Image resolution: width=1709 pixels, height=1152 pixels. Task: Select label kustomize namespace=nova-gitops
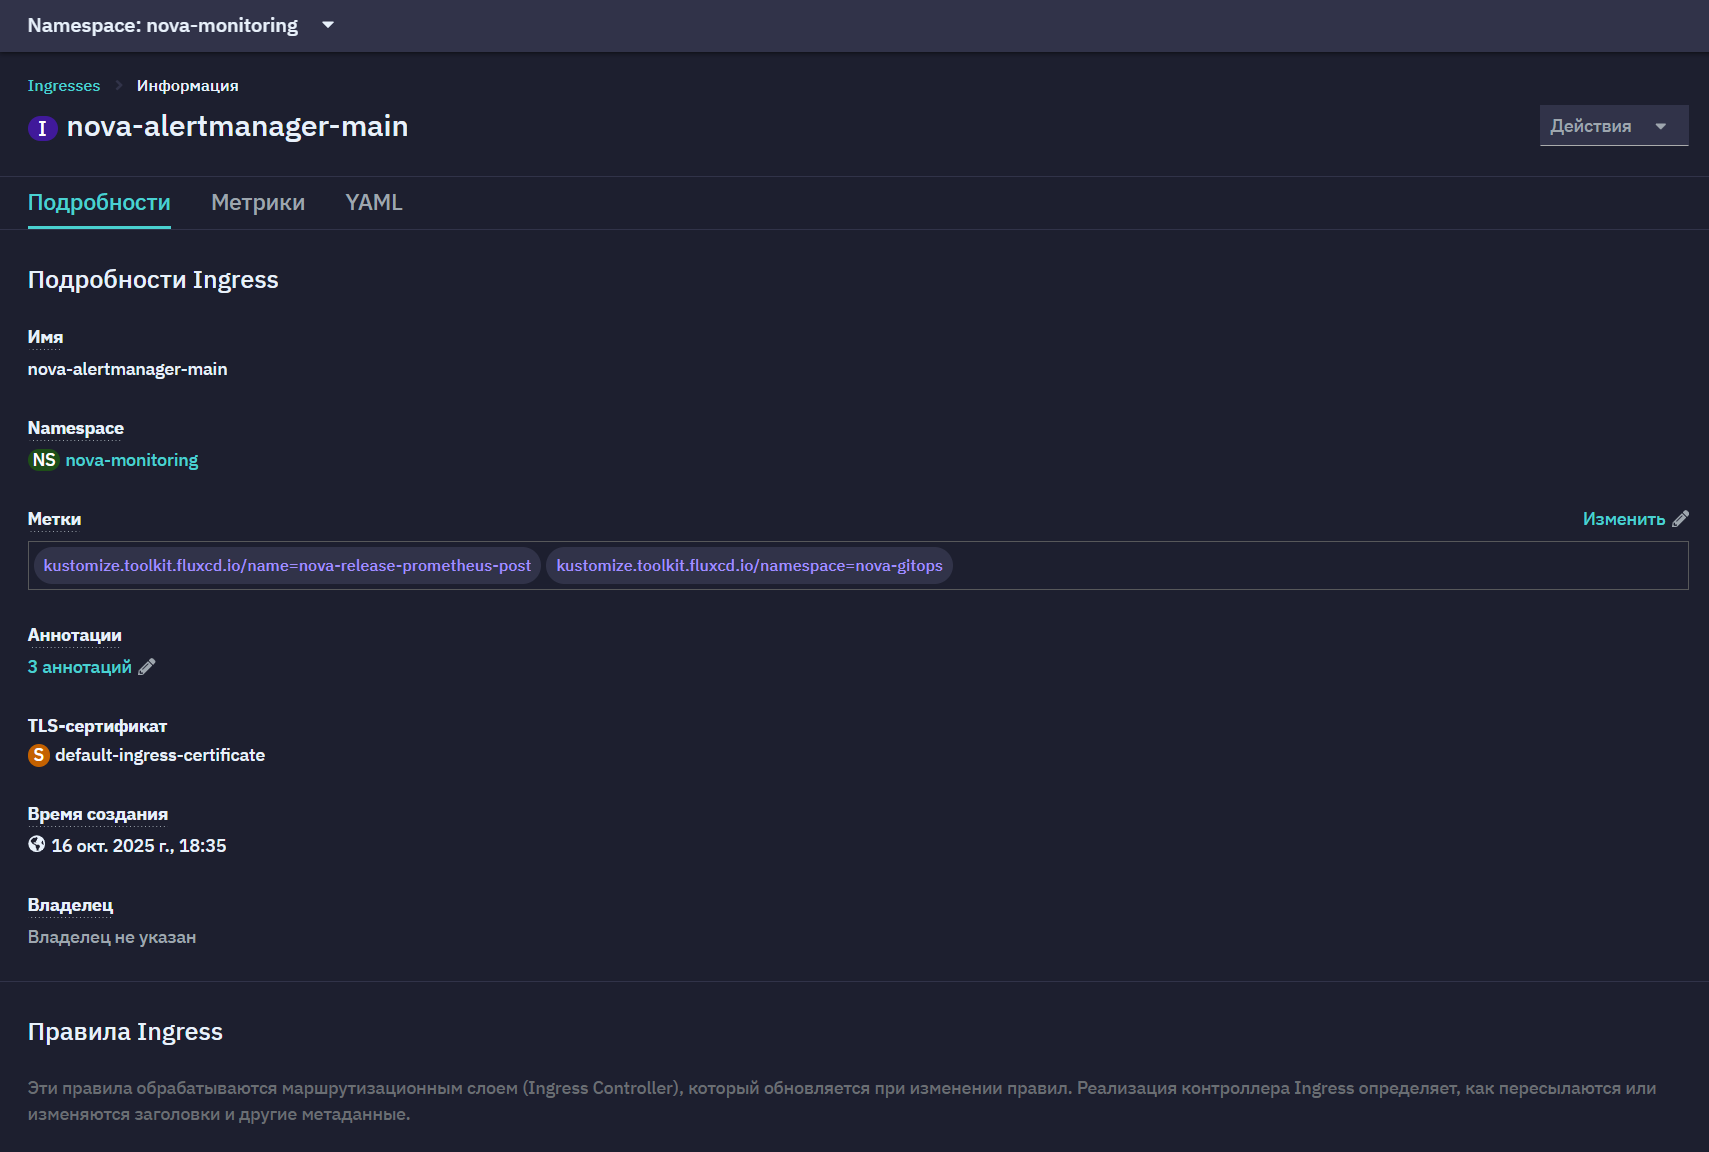(x=749, y=566)
